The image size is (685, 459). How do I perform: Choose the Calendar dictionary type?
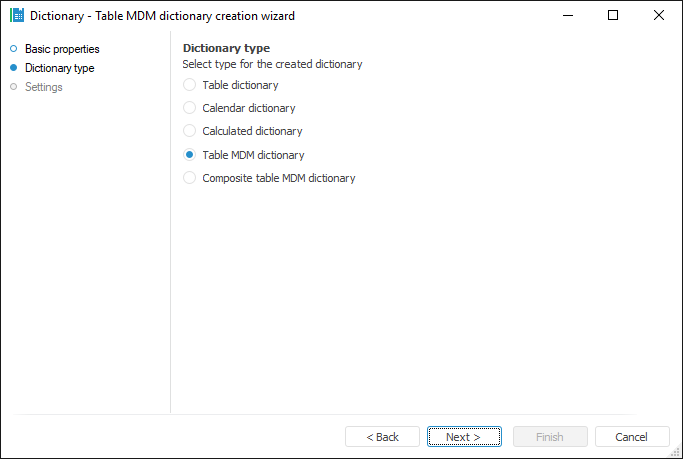pos(190,108)
